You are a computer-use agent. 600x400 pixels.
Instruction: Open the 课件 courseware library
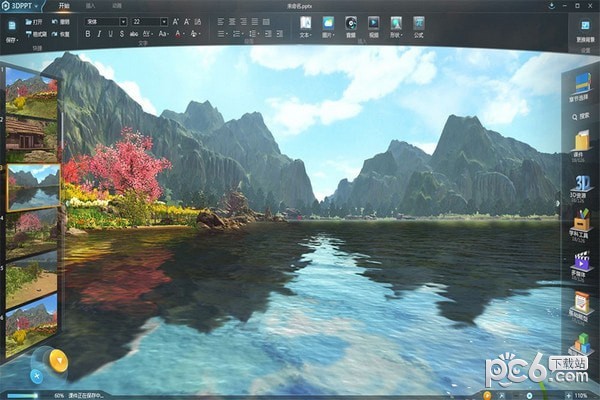click(x=582, y=145)
